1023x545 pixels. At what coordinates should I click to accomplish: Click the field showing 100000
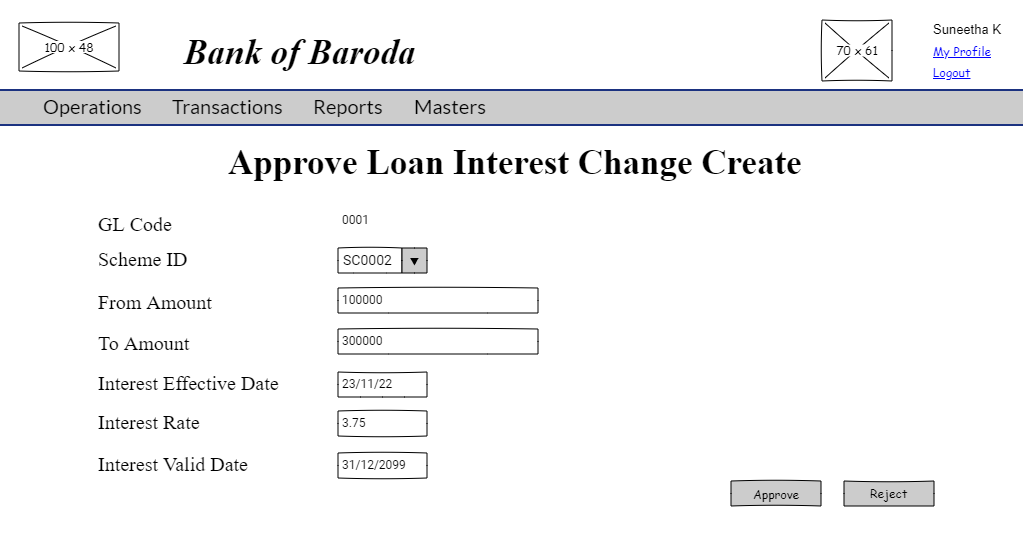pyautogui.click(x=437, y=300)
